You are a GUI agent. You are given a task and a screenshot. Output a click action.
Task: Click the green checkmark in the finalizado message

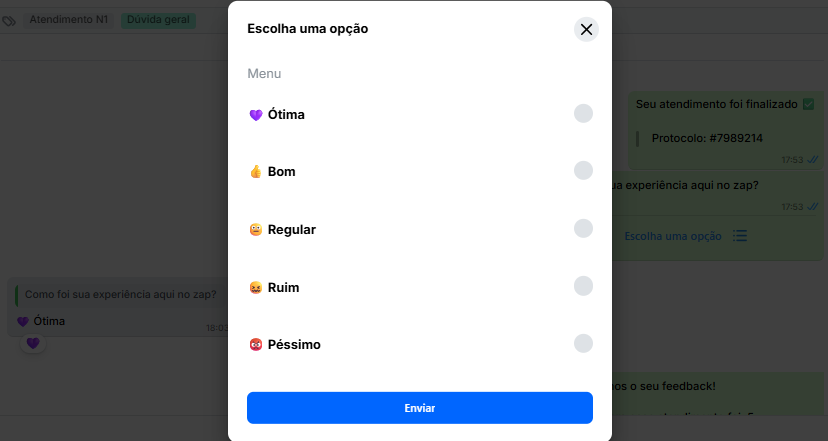click(808, 104)
